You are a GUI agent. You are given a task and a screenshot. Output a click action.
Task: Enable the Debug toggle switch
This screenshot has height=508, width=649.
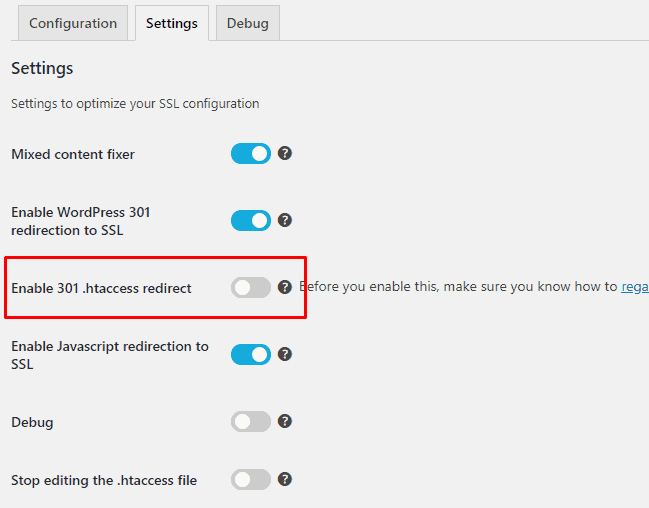click(x=251, y=421)
